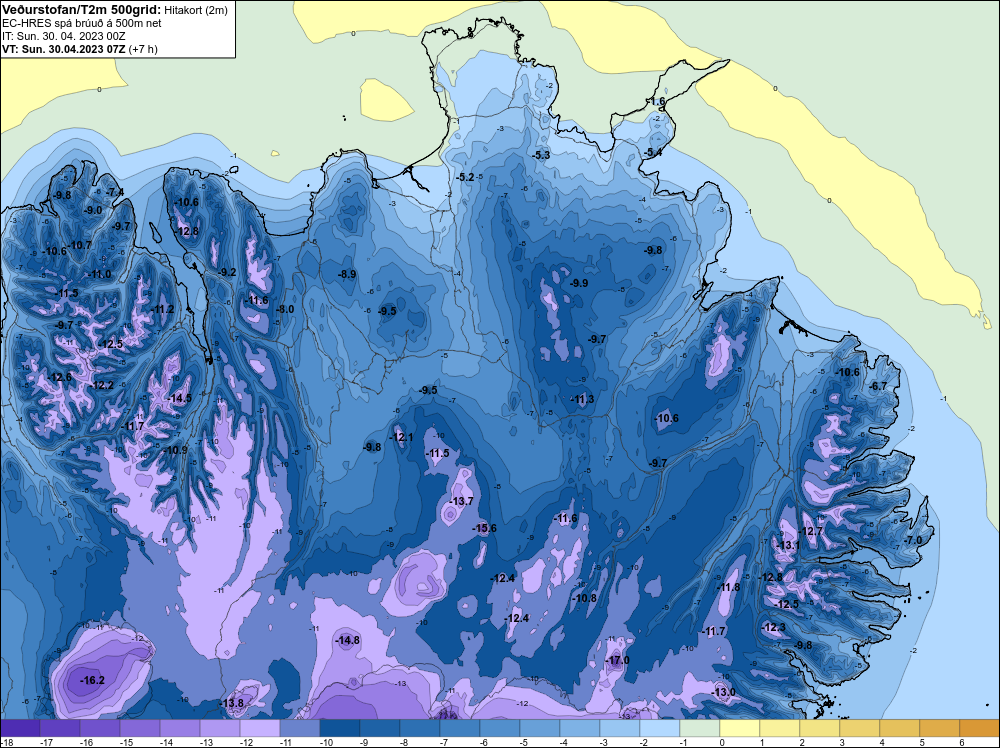Click the legend swatch labeled -6
Screen dimensions: 1000x748
(500, 728)
